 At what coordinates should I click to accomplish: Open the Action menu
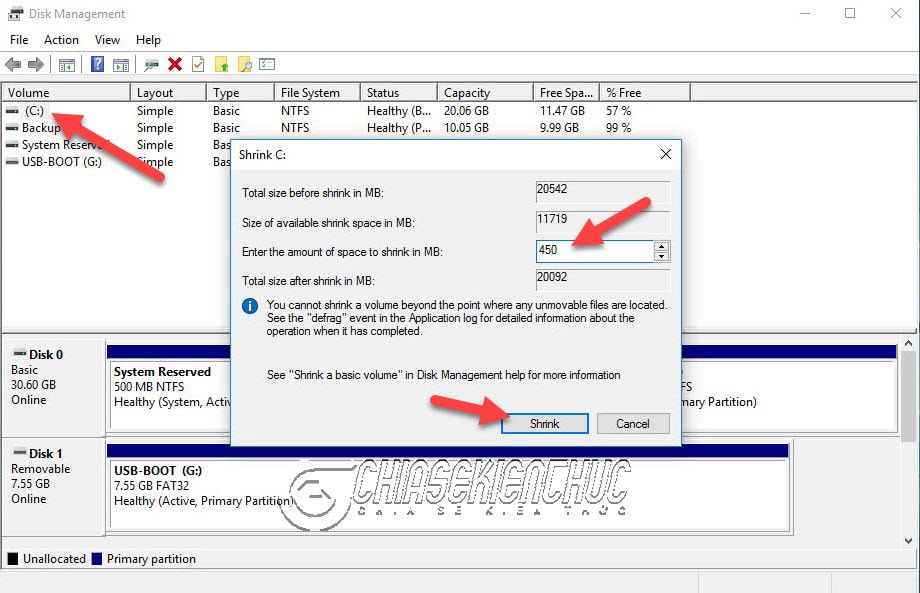[61, 40]
